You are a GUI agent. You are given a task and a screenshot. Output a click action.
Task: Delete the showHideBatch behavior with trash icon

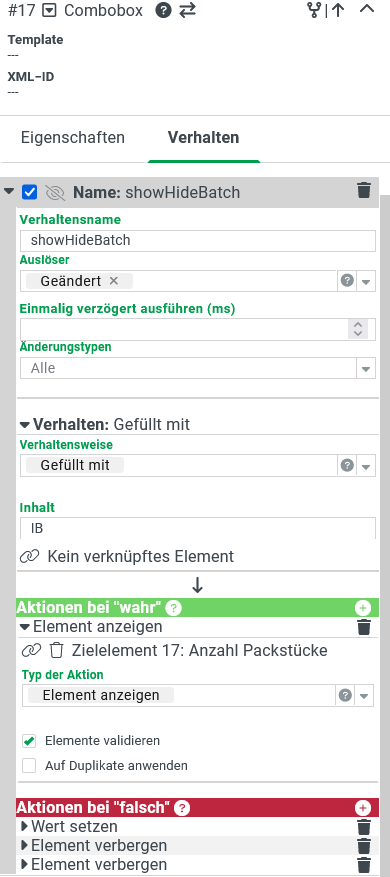[x=364, y=190]
